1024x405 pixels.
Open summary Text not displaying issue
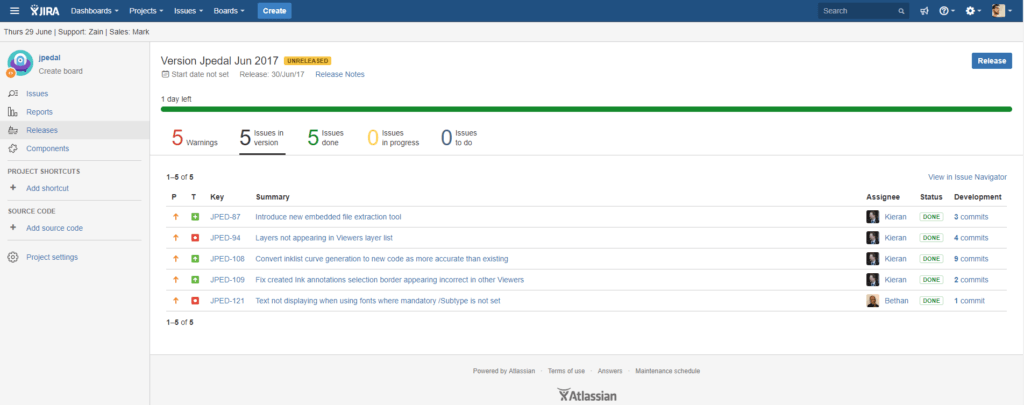(378, 300)
